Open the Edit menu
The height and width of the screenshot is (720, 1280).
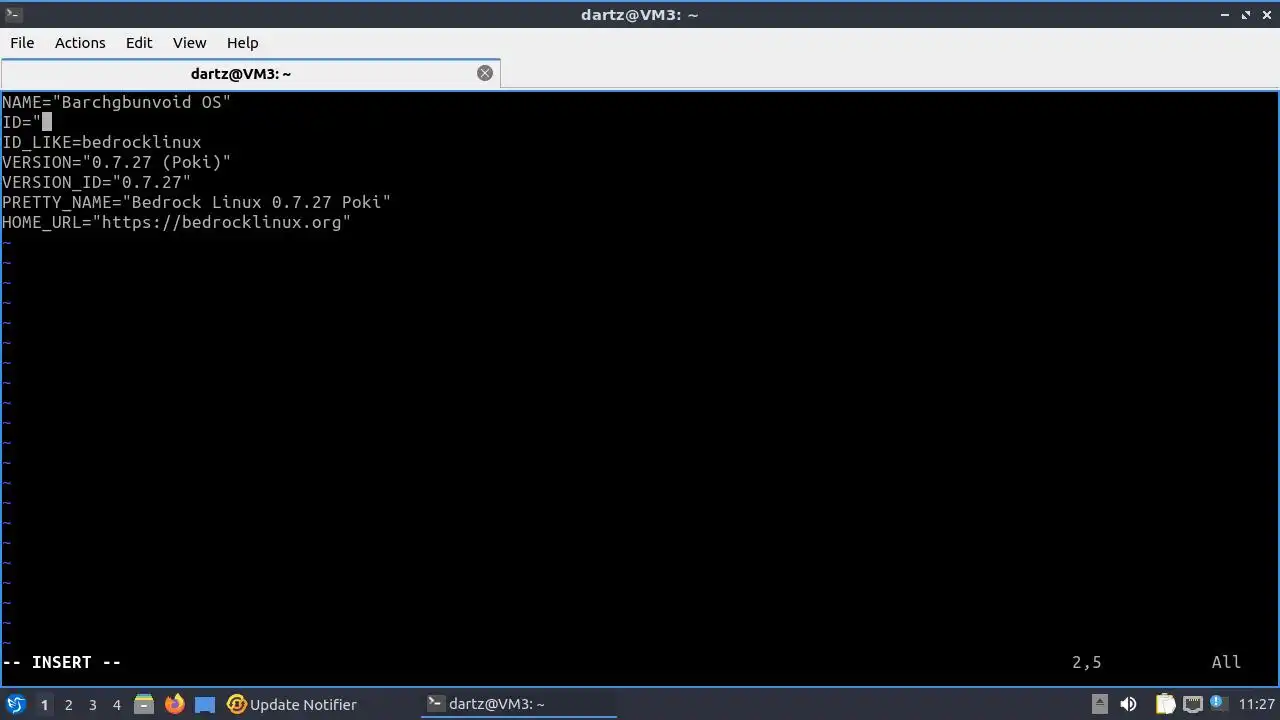click(139, 43)
